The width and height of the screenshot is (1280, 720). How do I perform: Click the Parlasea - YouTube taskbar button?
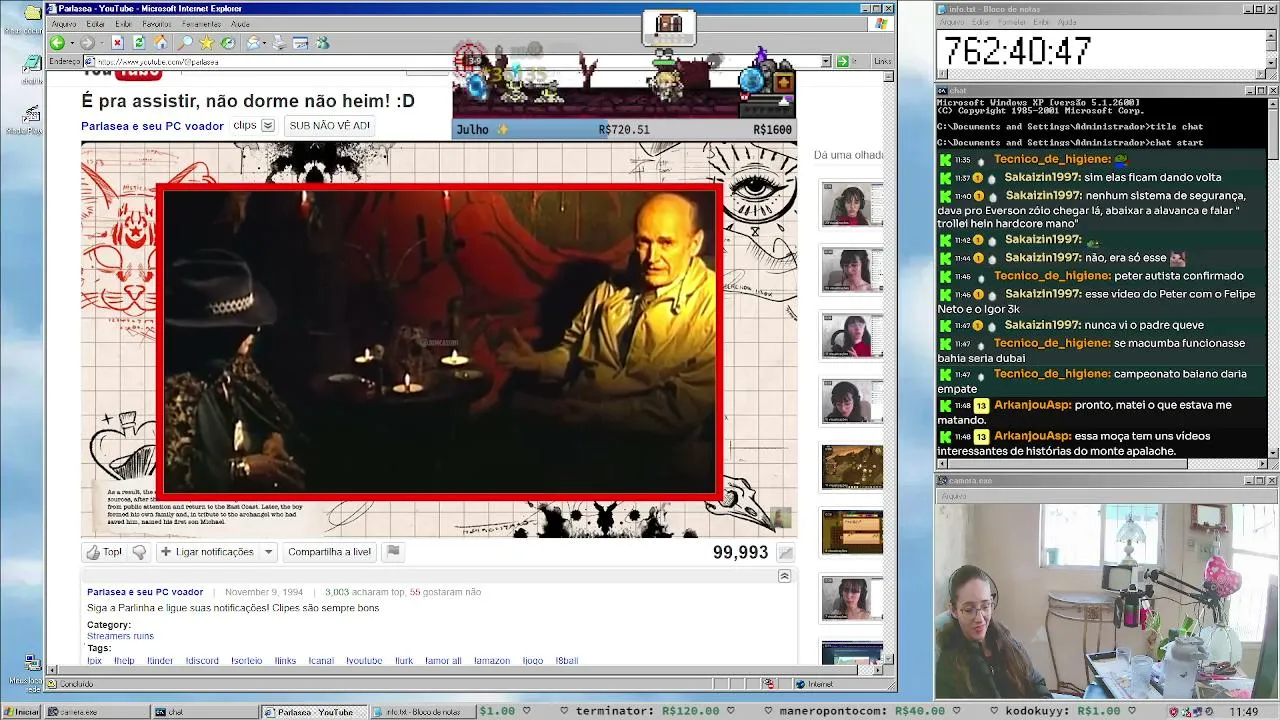coord(312,712)
